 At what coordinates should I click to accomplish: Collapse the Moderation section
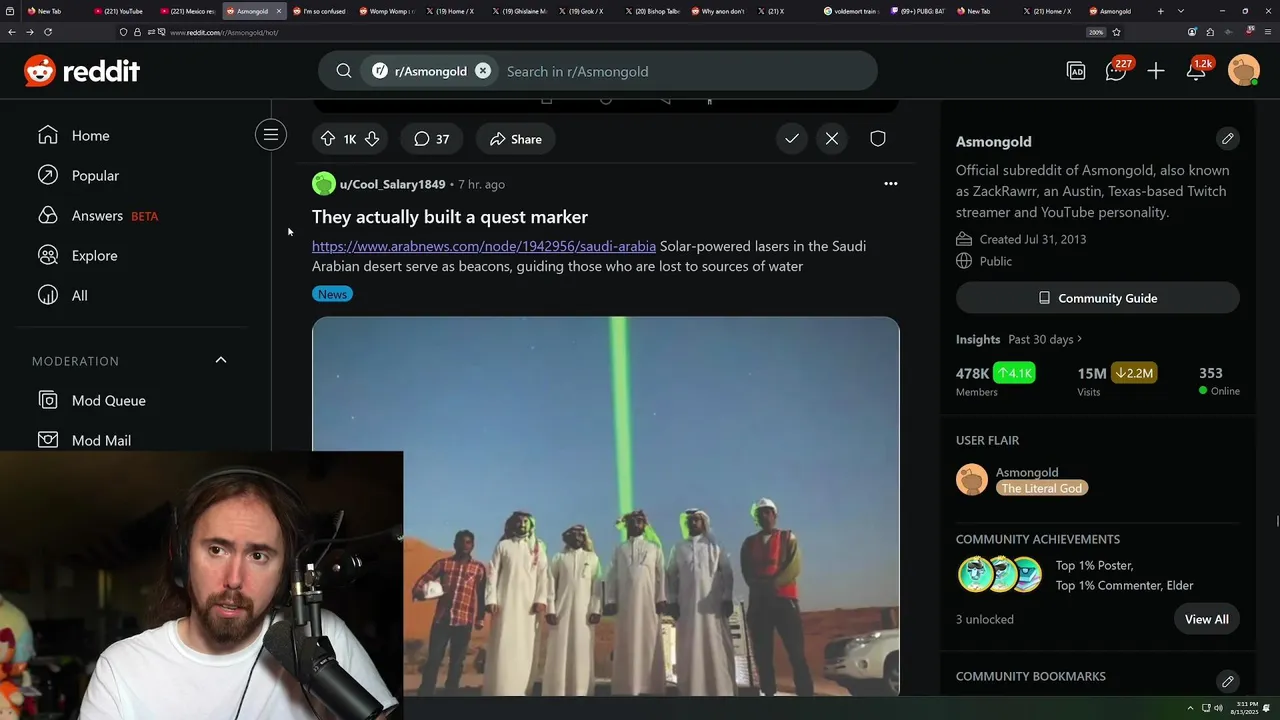click(x=221, y=360)
